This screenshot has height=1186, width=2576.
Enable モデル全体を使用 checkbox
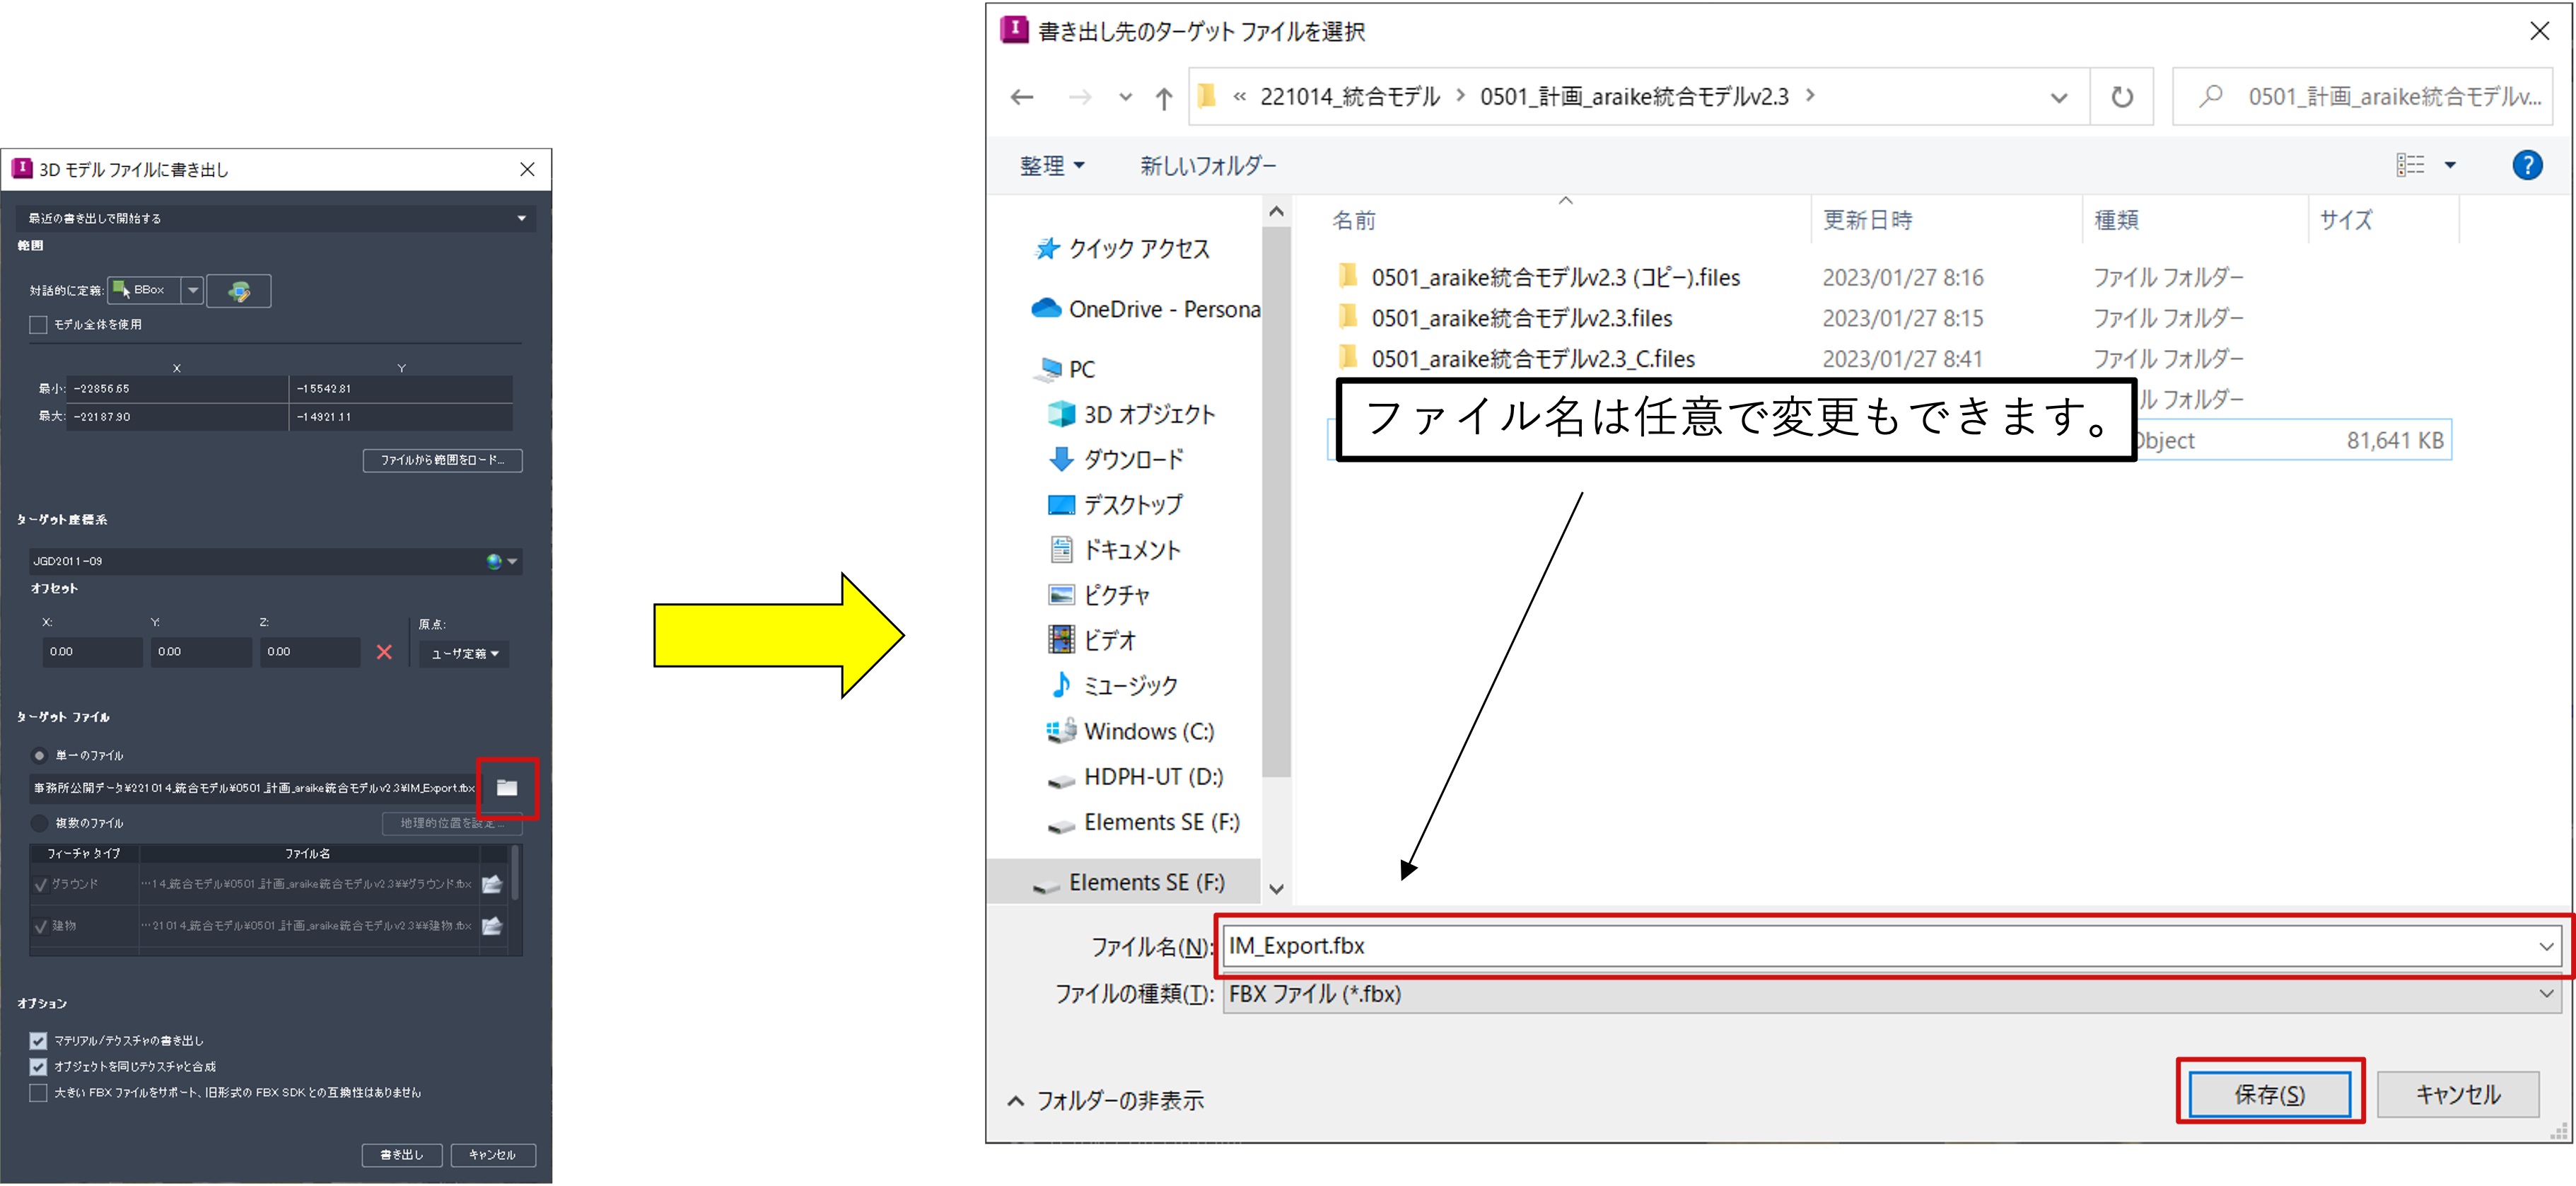(x=39, y=325)
